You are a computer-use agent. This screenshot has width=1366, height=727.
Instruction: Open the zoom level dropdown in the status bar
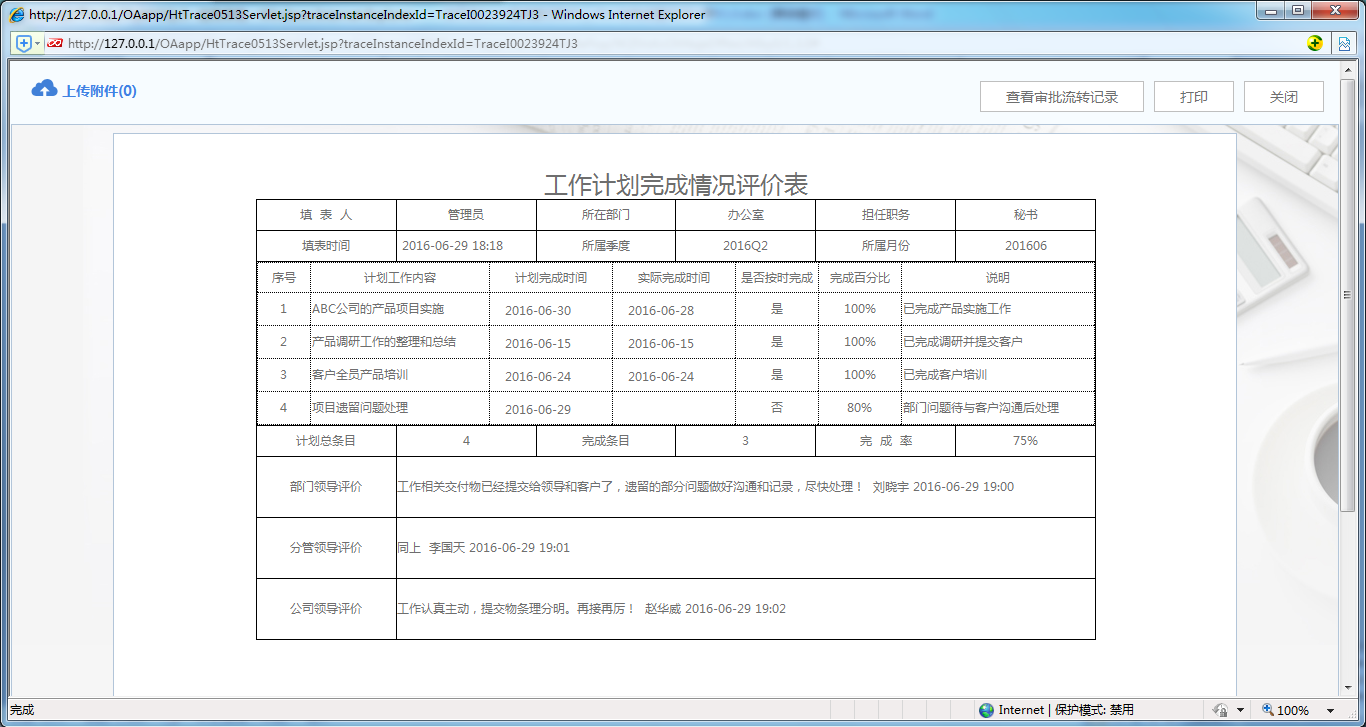(1330, 710)
